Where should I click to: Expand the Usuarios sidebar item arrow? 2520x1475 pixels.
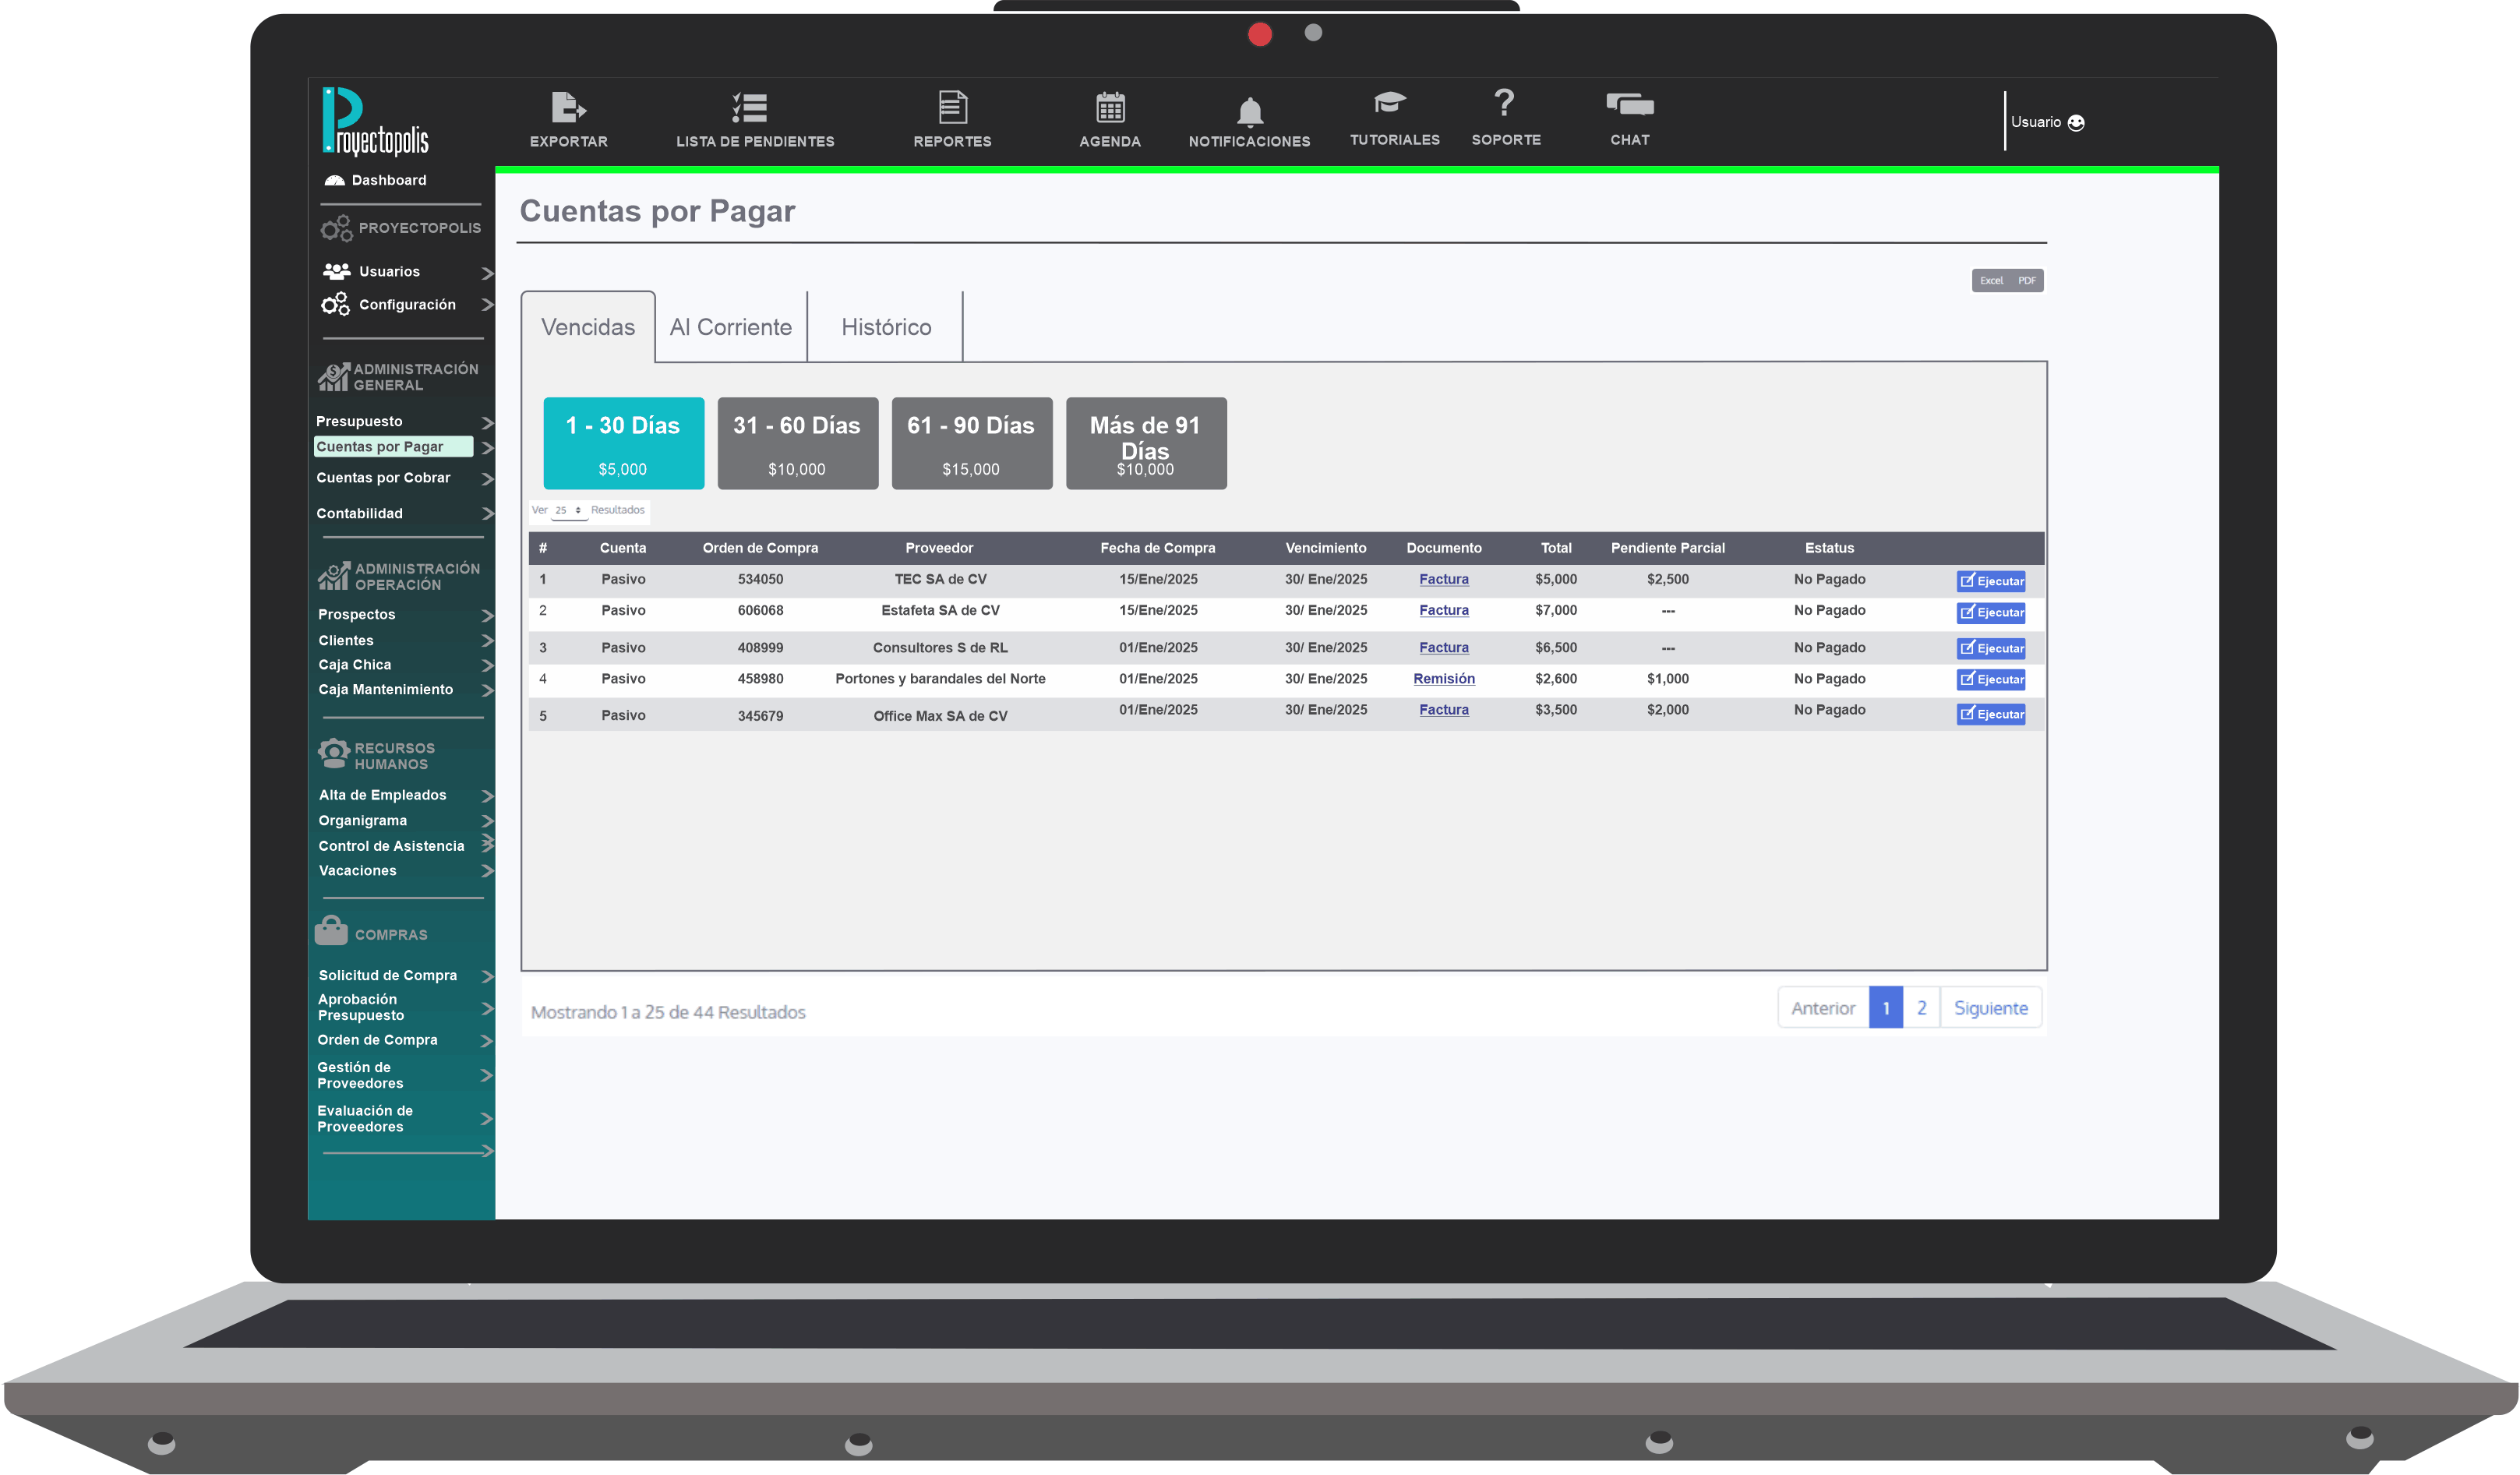(x=487, y=273)
